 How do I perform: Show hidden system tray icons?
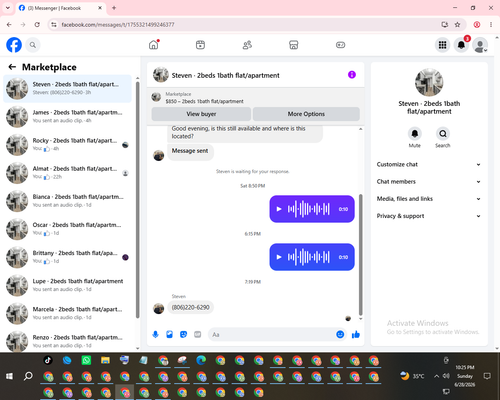pos(436,376)
